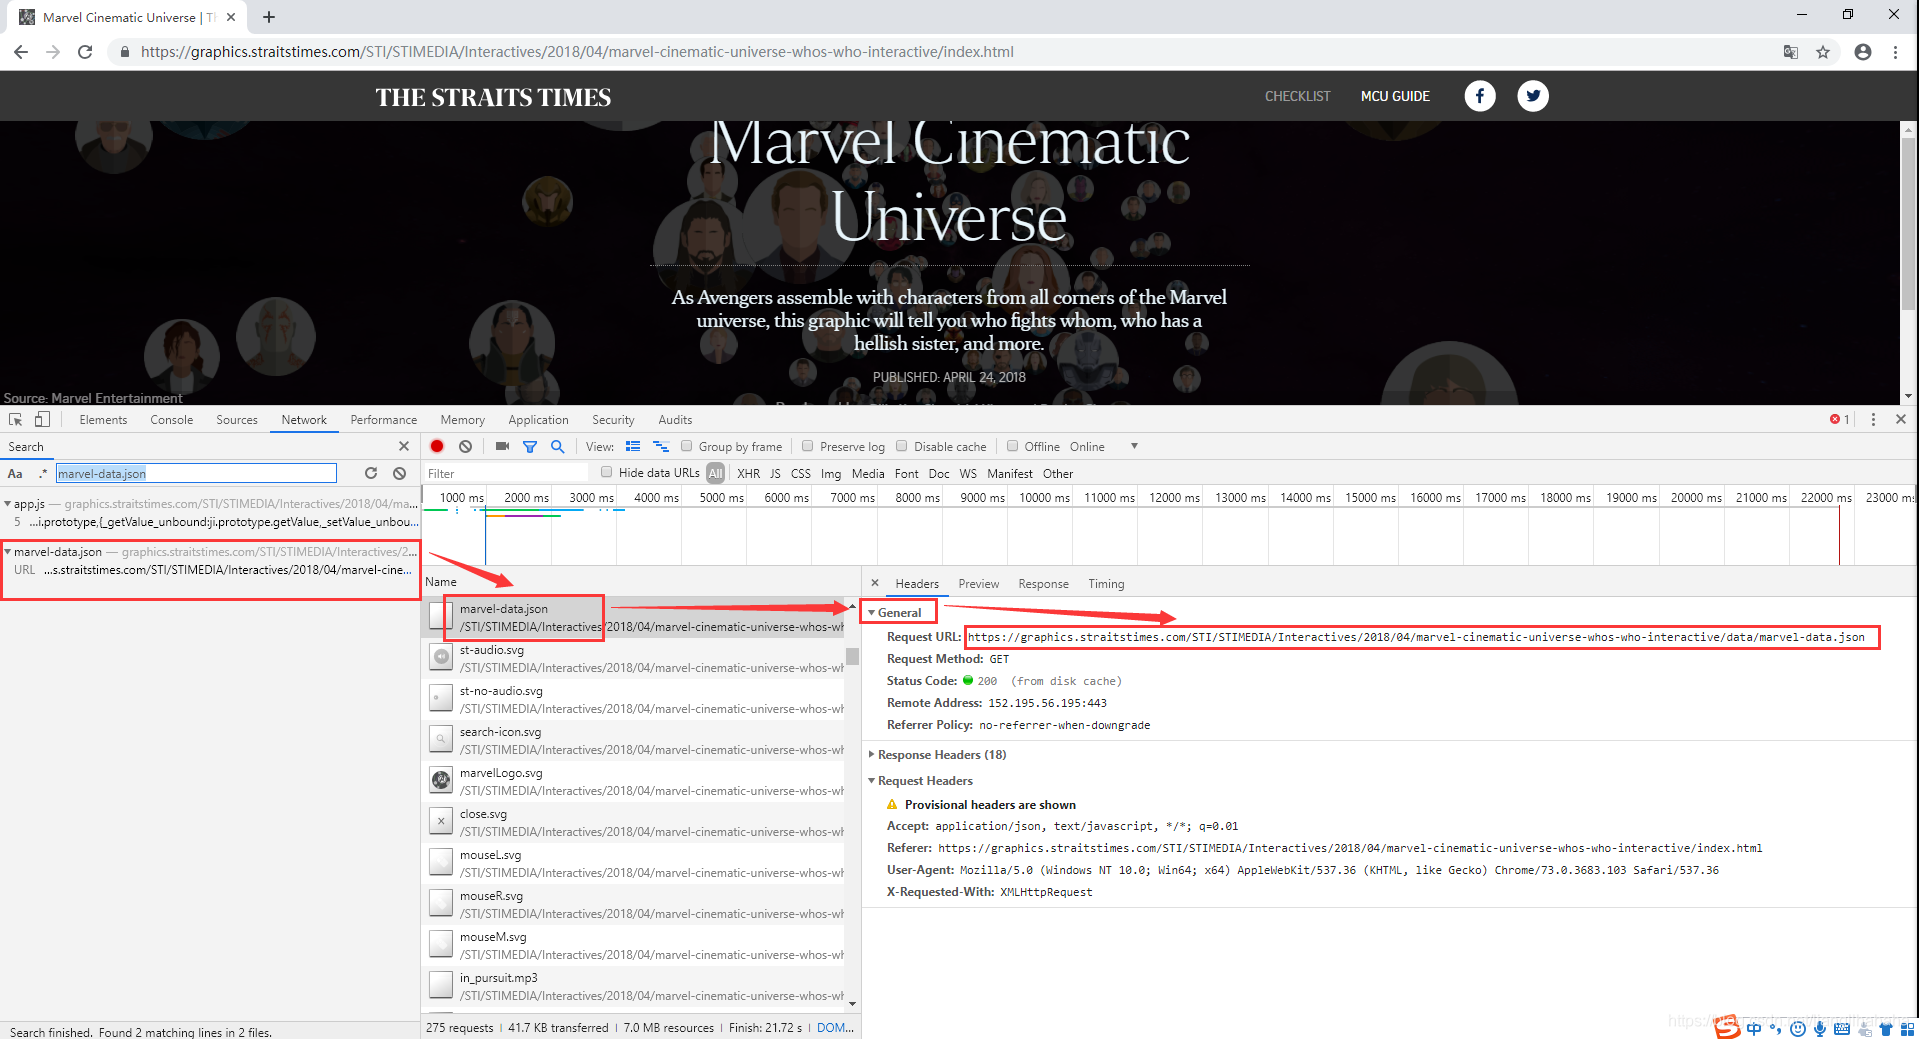The image size is (1919, 1039).
Task: Open the Timing tab
Action: tap(1106, 584)
